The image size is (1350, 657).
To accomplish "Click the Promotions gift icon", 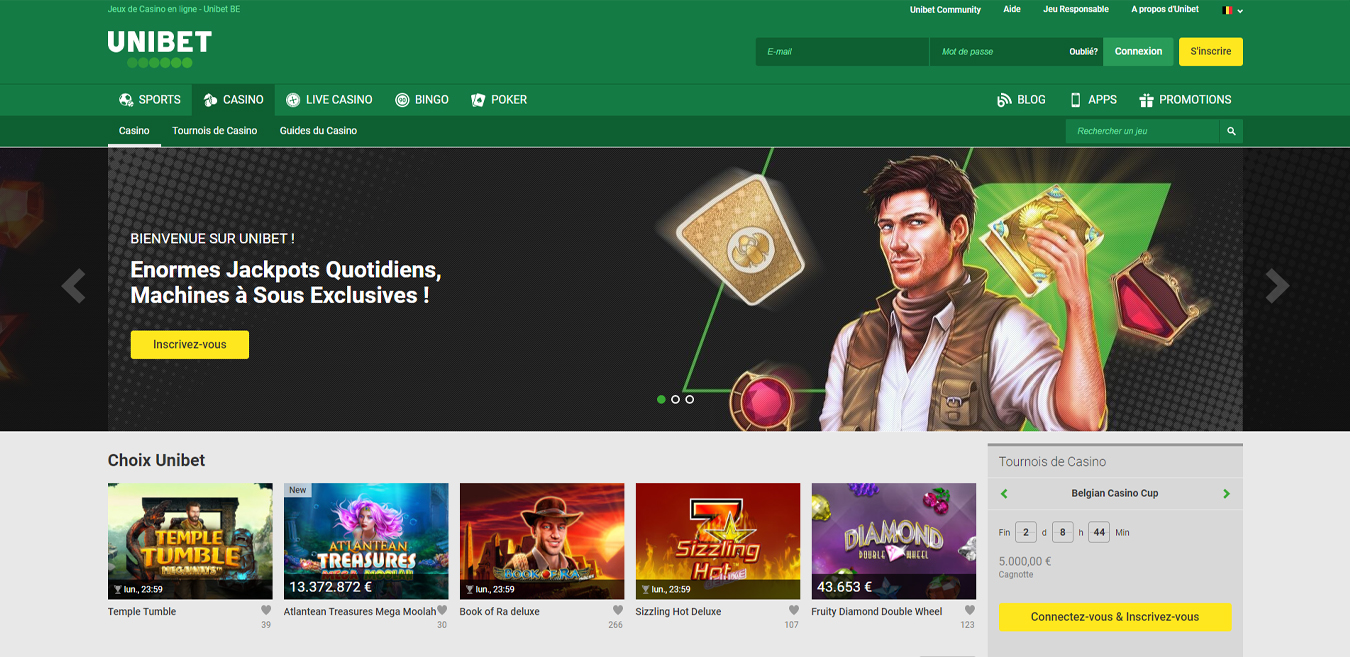I will (x=1146, y=100).
